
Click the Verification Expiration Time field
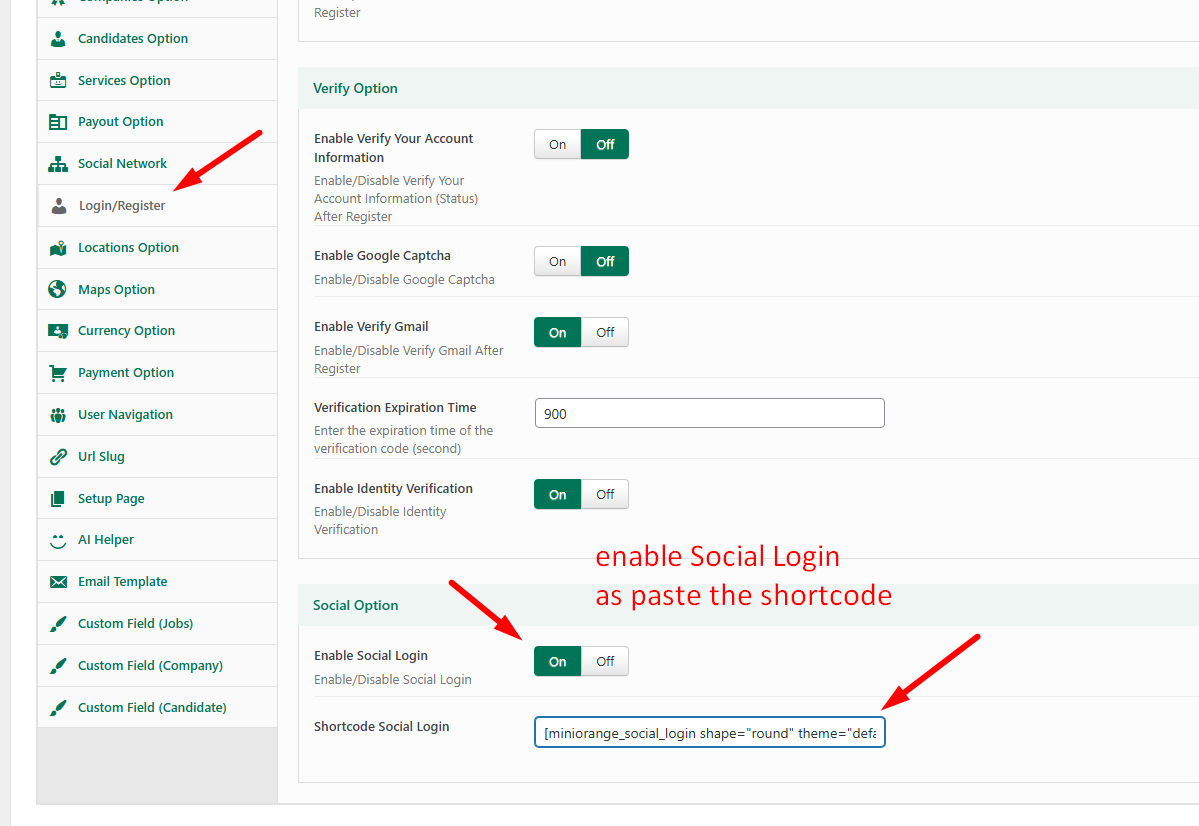pos(709,414)
